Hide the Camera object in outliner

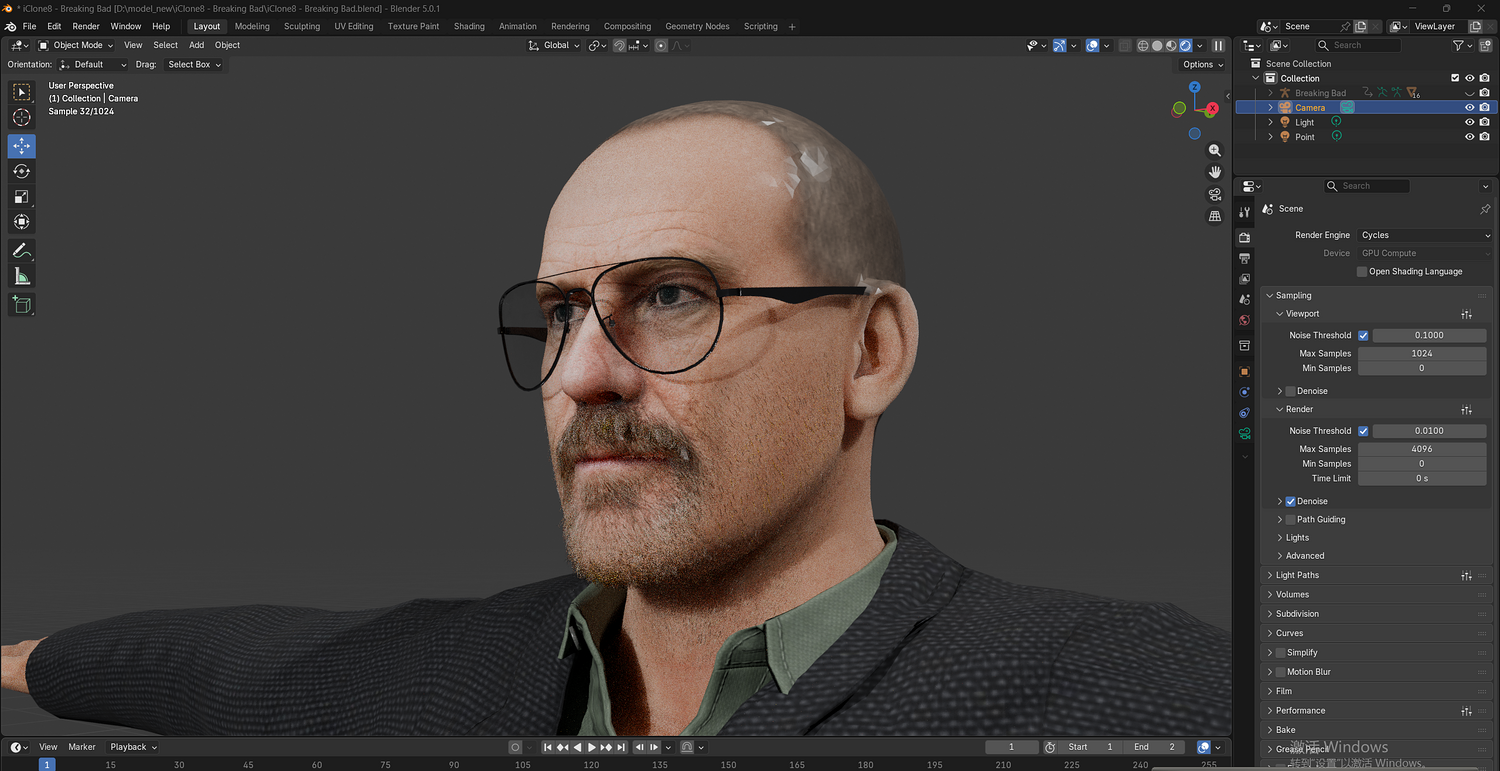point(1469,107)
